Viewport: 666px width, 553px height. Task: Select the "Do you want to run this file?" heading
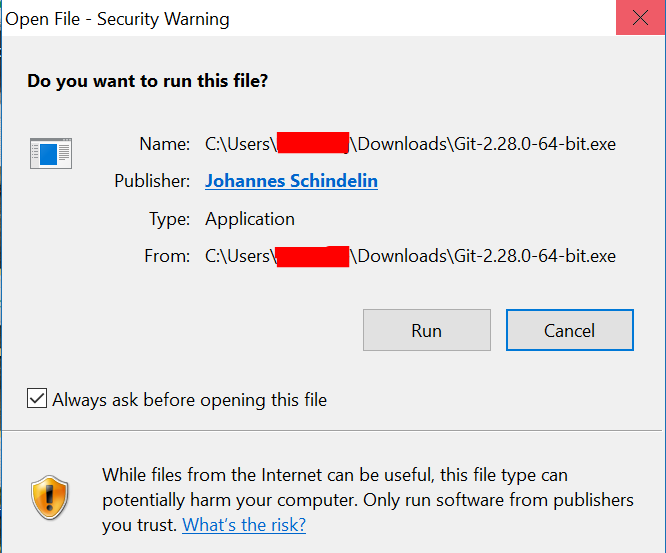point(147,80)
